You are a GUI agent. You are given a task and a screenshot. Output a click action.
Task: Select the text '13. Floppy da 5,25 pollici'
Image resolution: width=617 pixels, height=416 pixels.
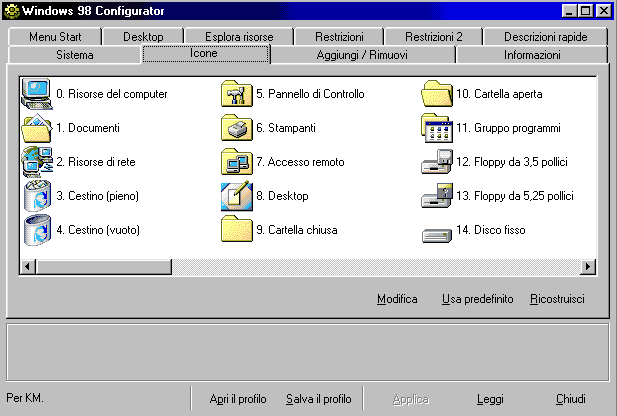click(515, 196)
